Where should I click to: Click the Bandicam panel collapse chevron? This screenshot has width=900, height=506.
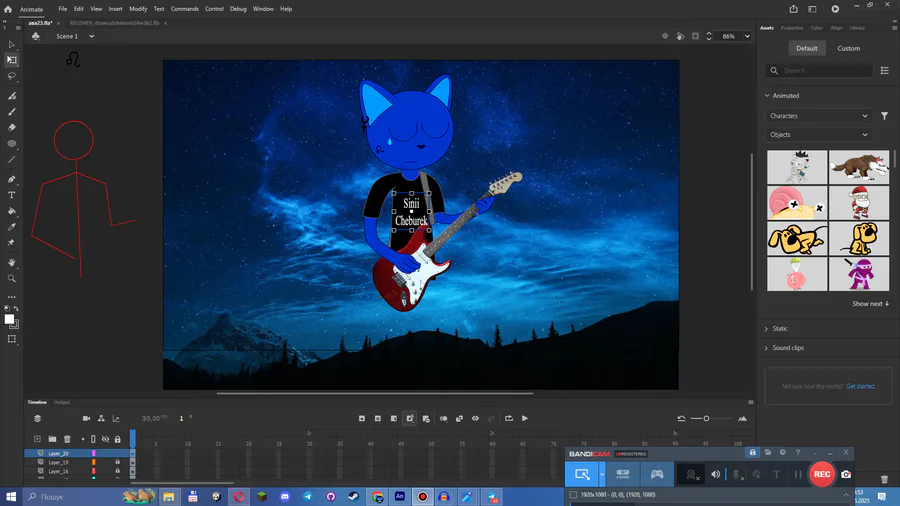pyautogui.click(x=845, y=495)
